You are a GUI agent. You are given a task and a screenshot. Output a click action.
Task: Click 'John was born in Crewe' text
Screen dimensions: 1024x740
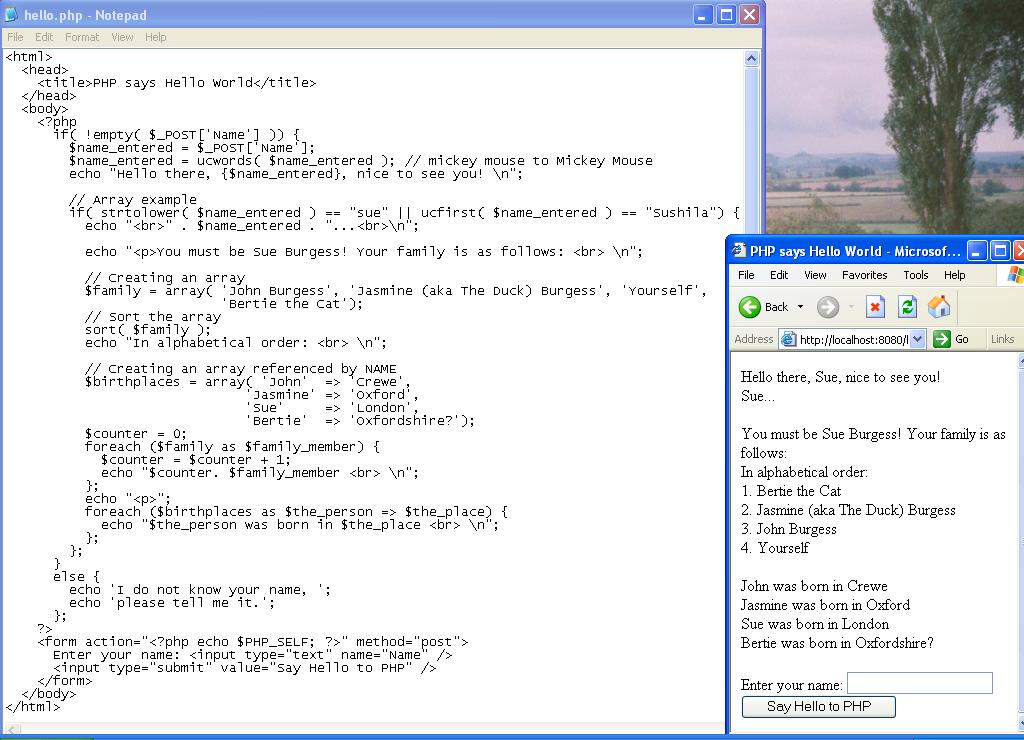point(814,586)
